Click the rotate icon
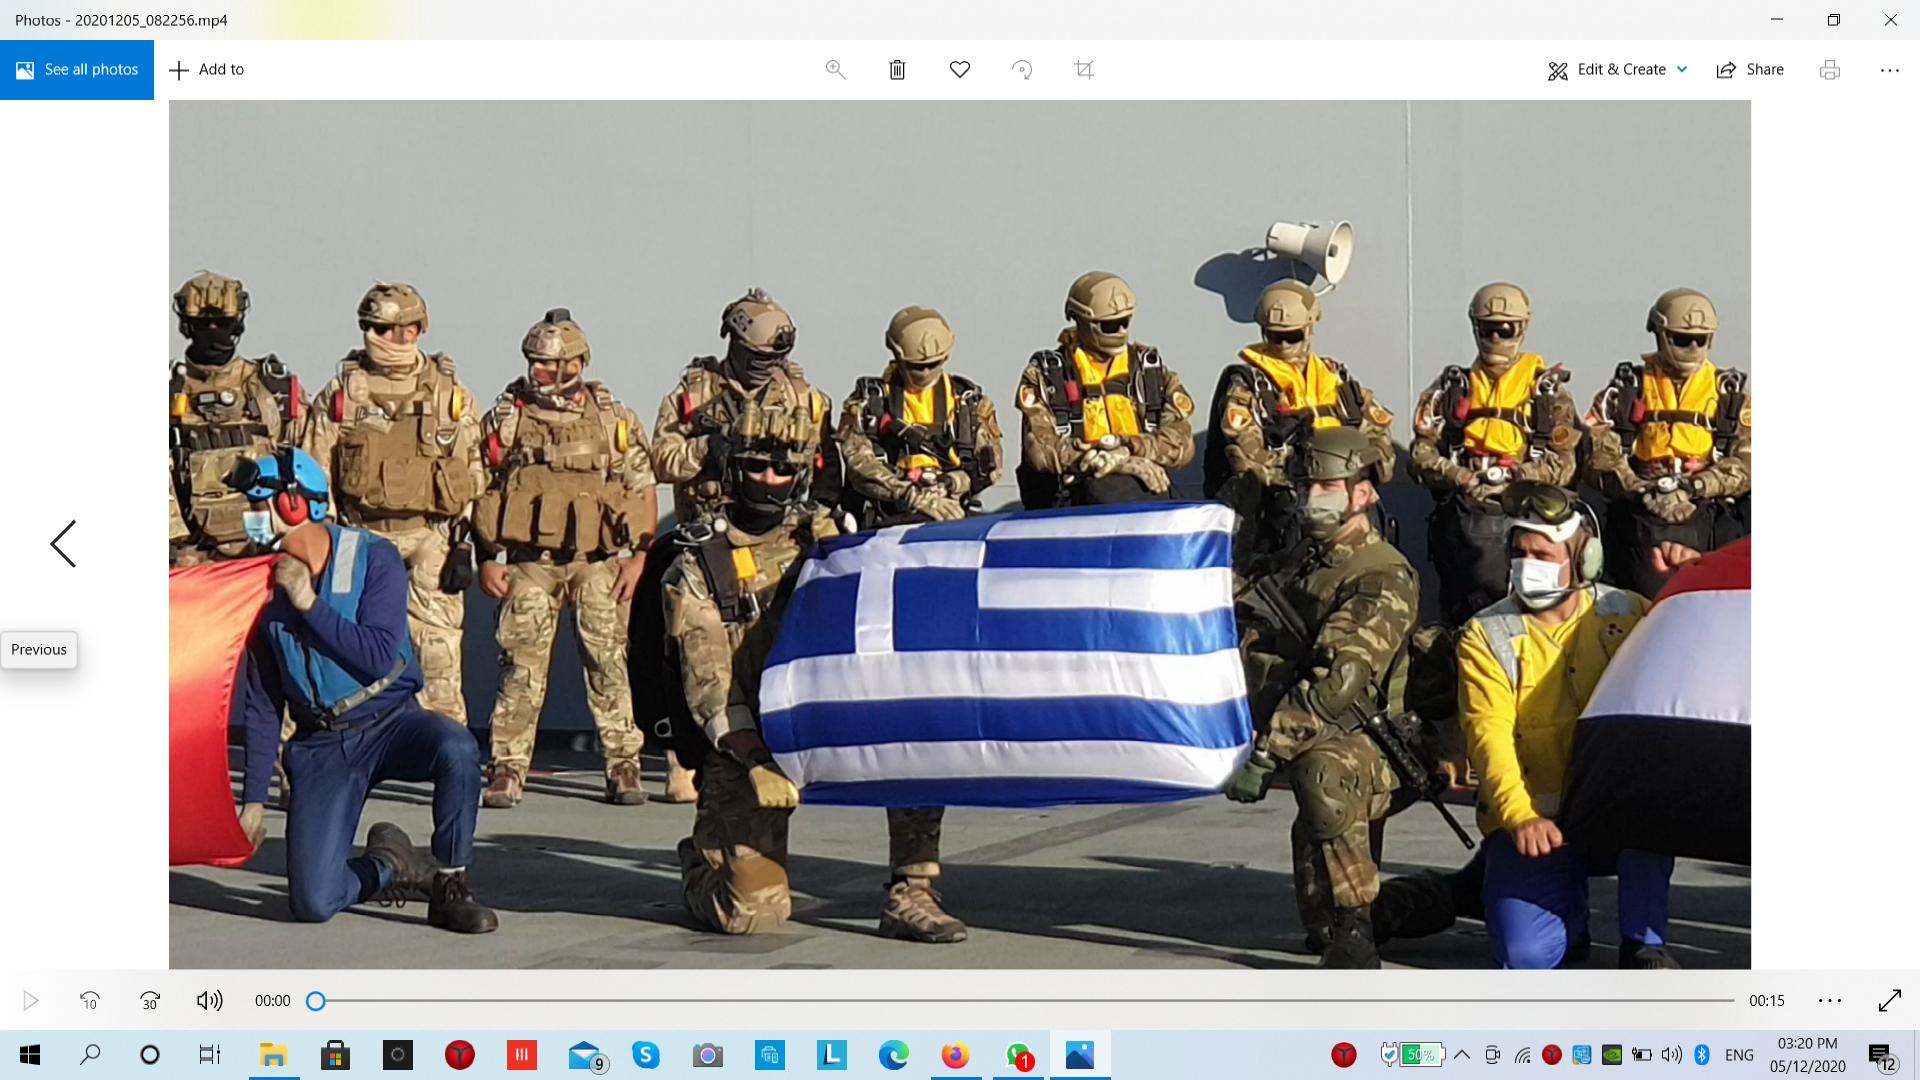The image size is (1920, 1080). tap(1021, 69)
